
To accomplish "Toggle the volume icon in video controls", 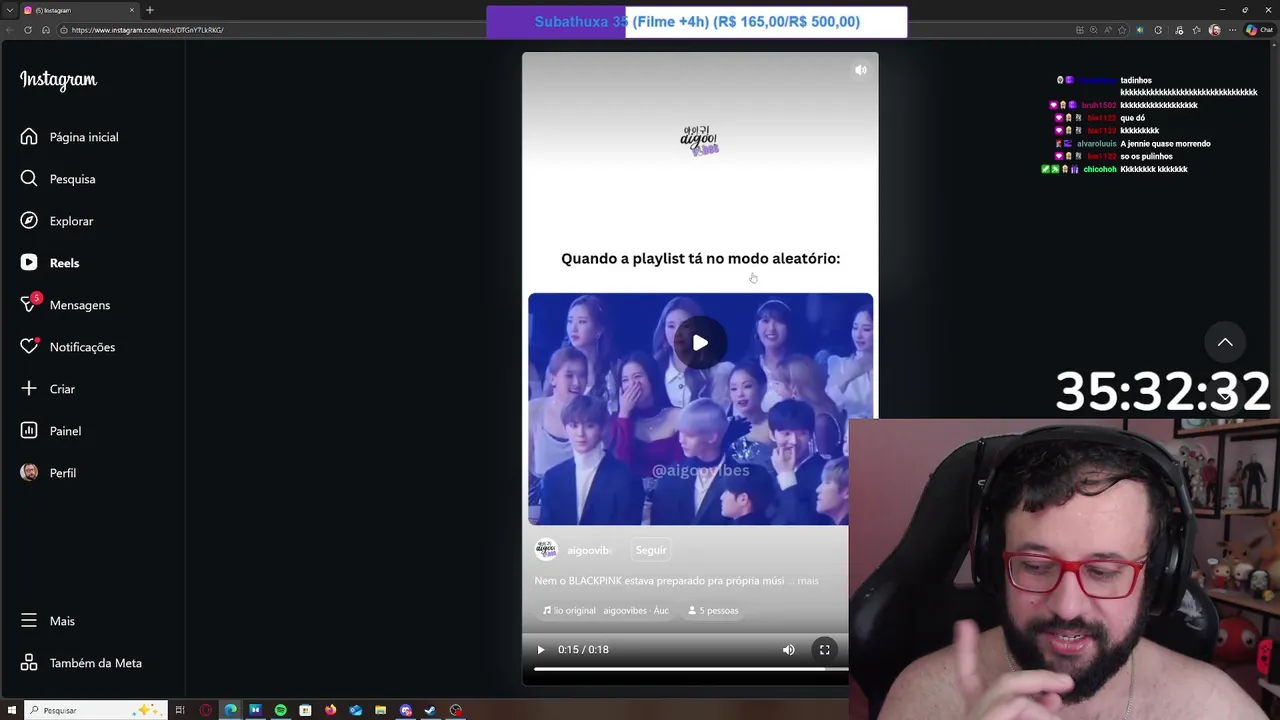I will point(789,650).
